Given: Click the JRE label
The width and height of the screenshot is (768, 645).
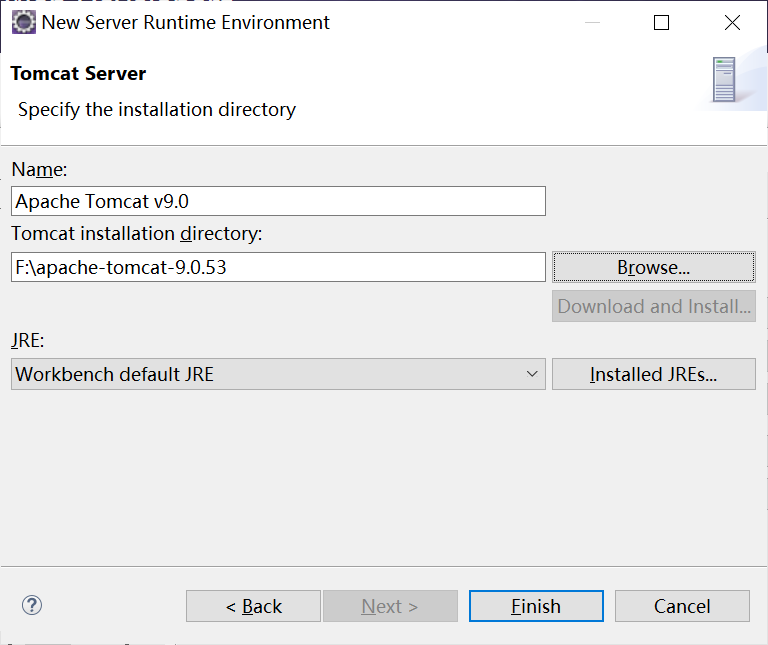Looking at the screenshot, I should [27, 340].
